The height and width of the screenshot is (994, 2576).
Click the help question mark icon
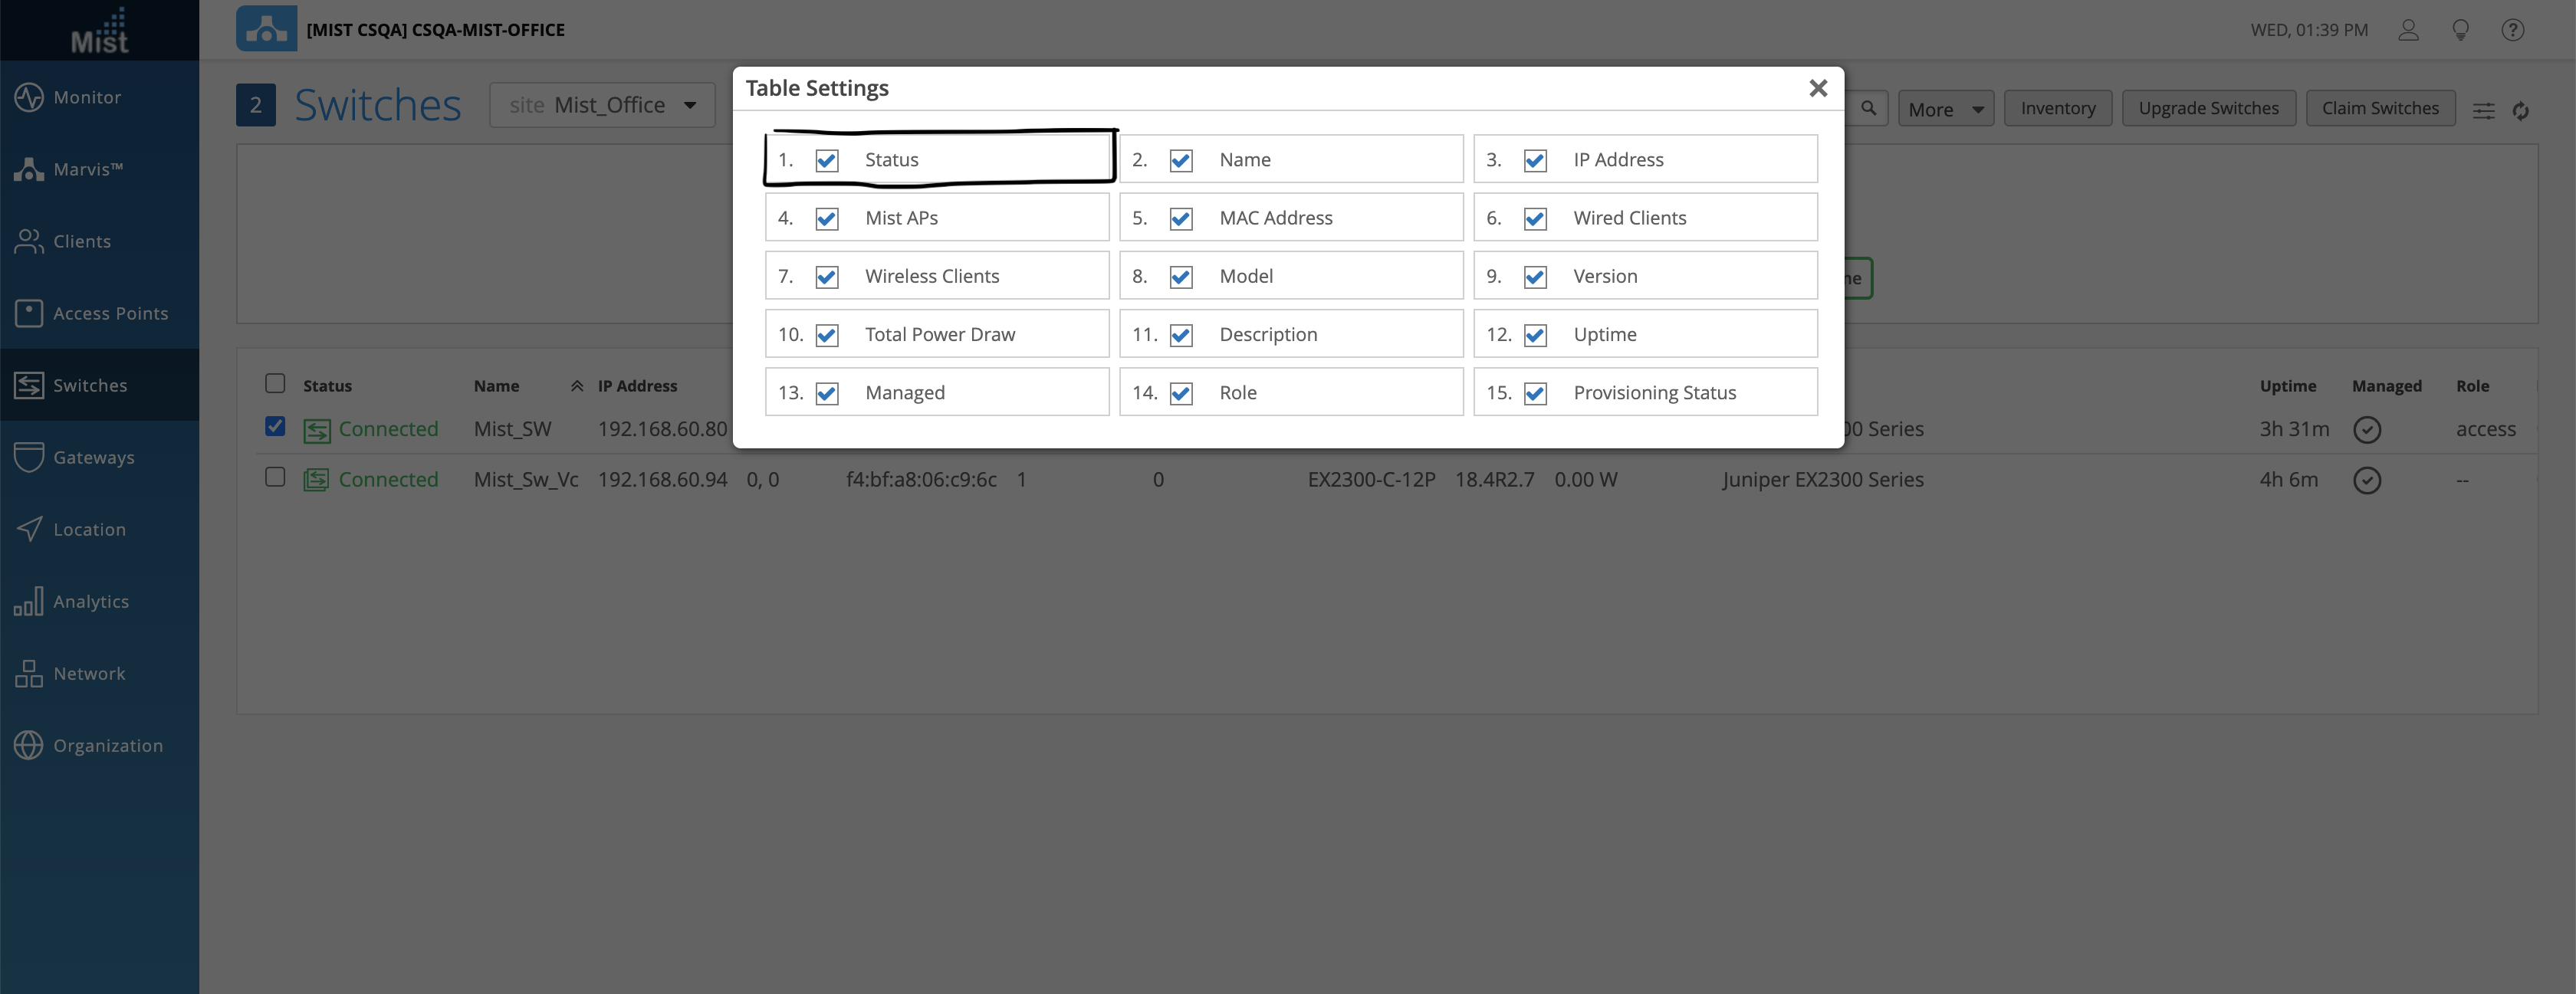(x=2512, y=30)
